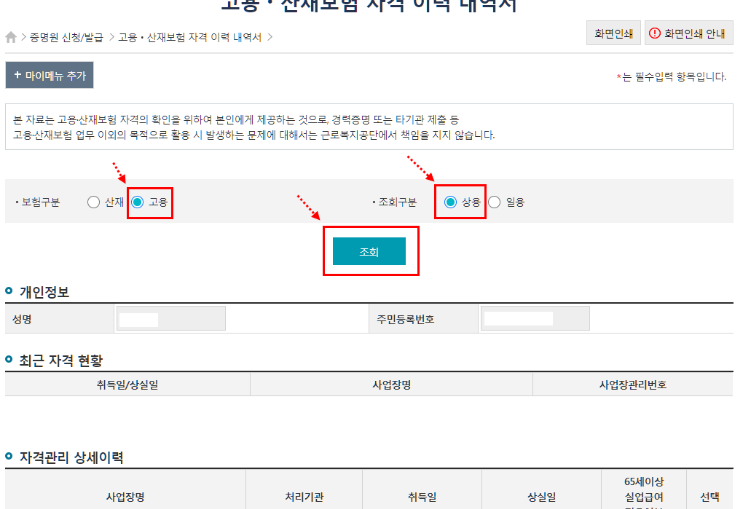Choose the 일용 inquiry type radio
Image resolution: width=747 pixels, height=509 pixels.
click(x=495, y=202)
